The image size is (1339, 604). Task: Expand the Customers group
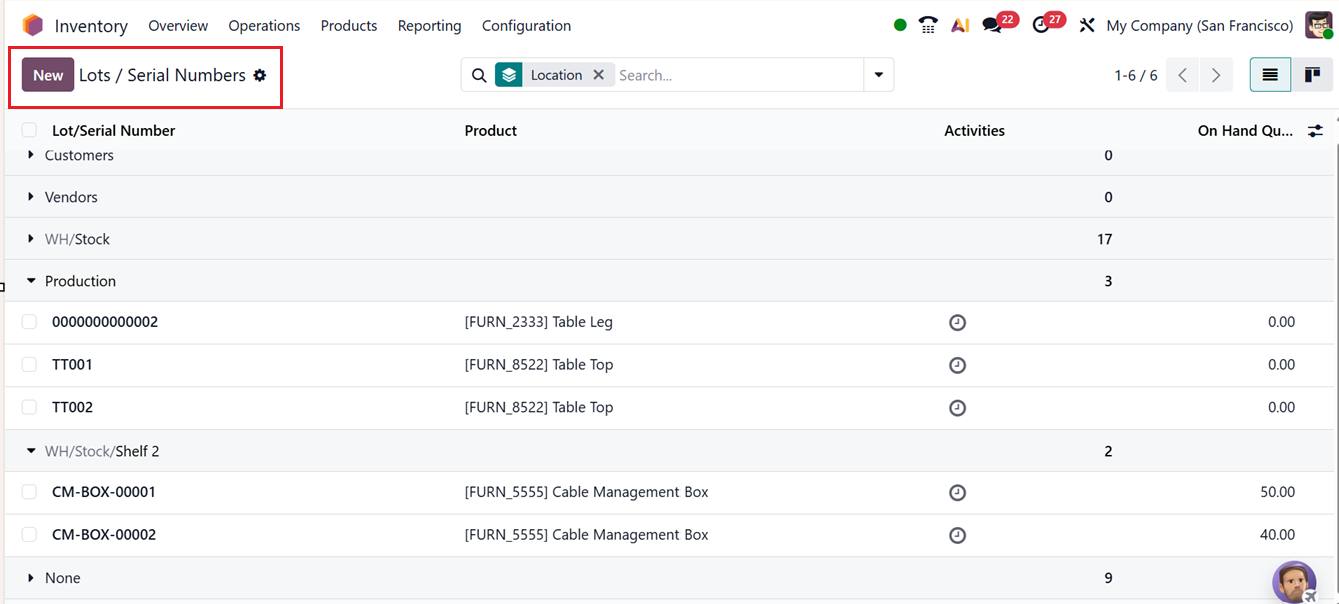click(31, 155)
